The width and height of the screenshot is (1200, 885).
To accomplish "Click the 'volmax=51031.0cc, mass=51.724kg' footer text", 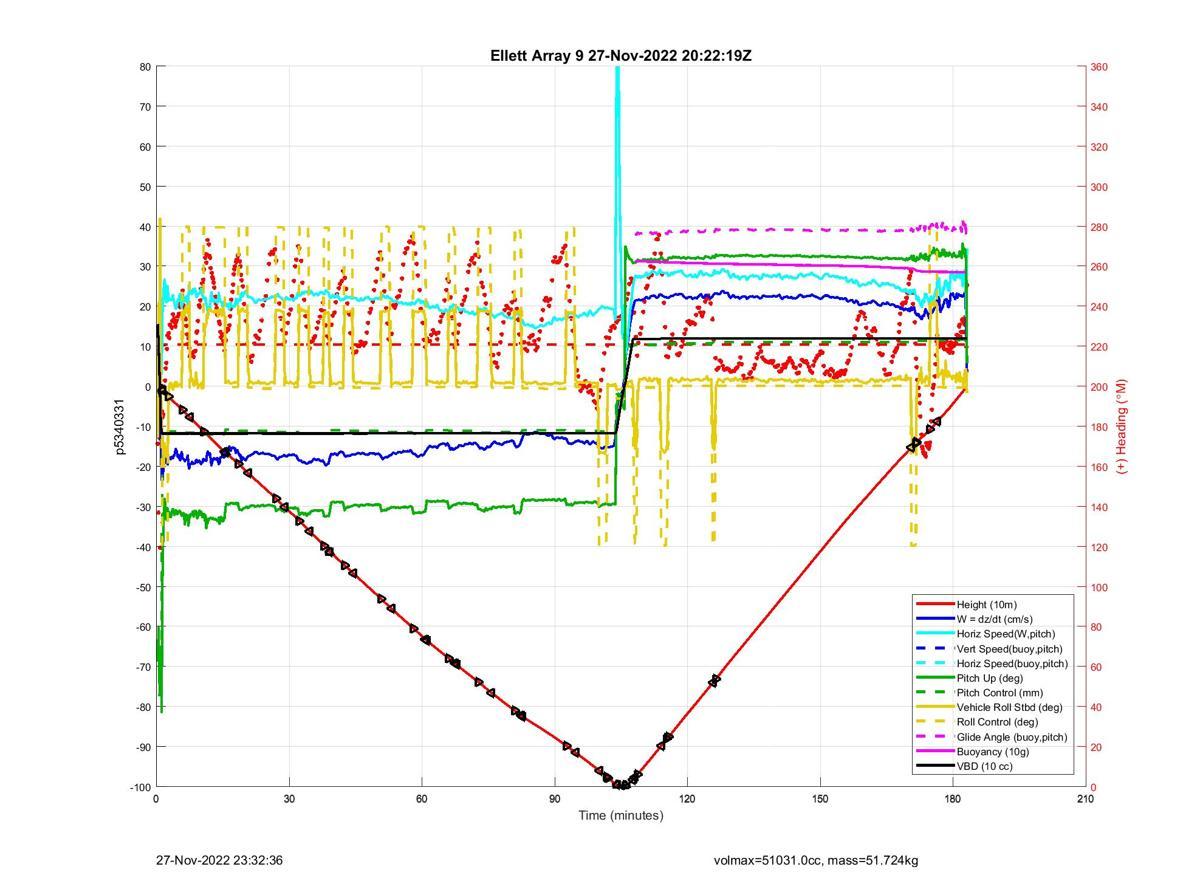I will tap(816, 860).
